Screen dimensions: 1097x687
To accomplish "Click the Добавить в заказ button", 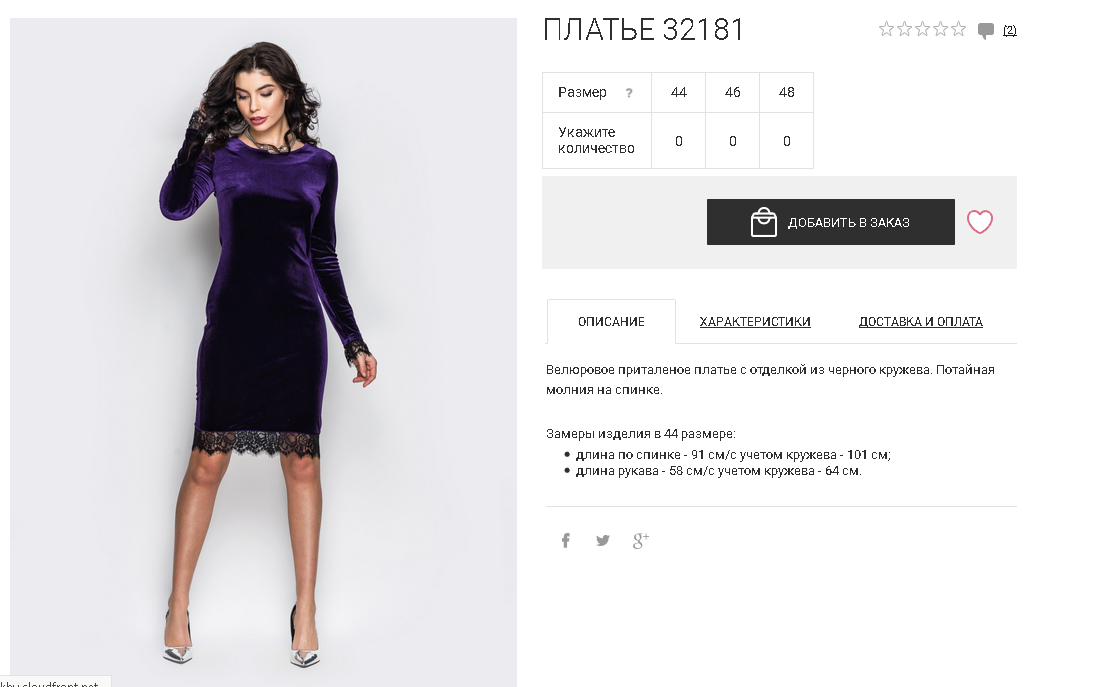I will [830, 222].
